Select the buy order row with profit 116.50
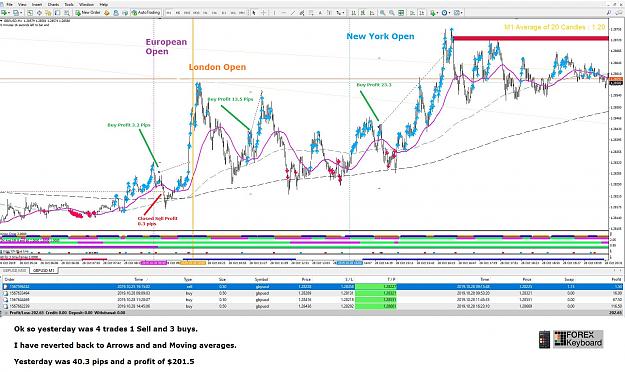 tap(312, 306)
